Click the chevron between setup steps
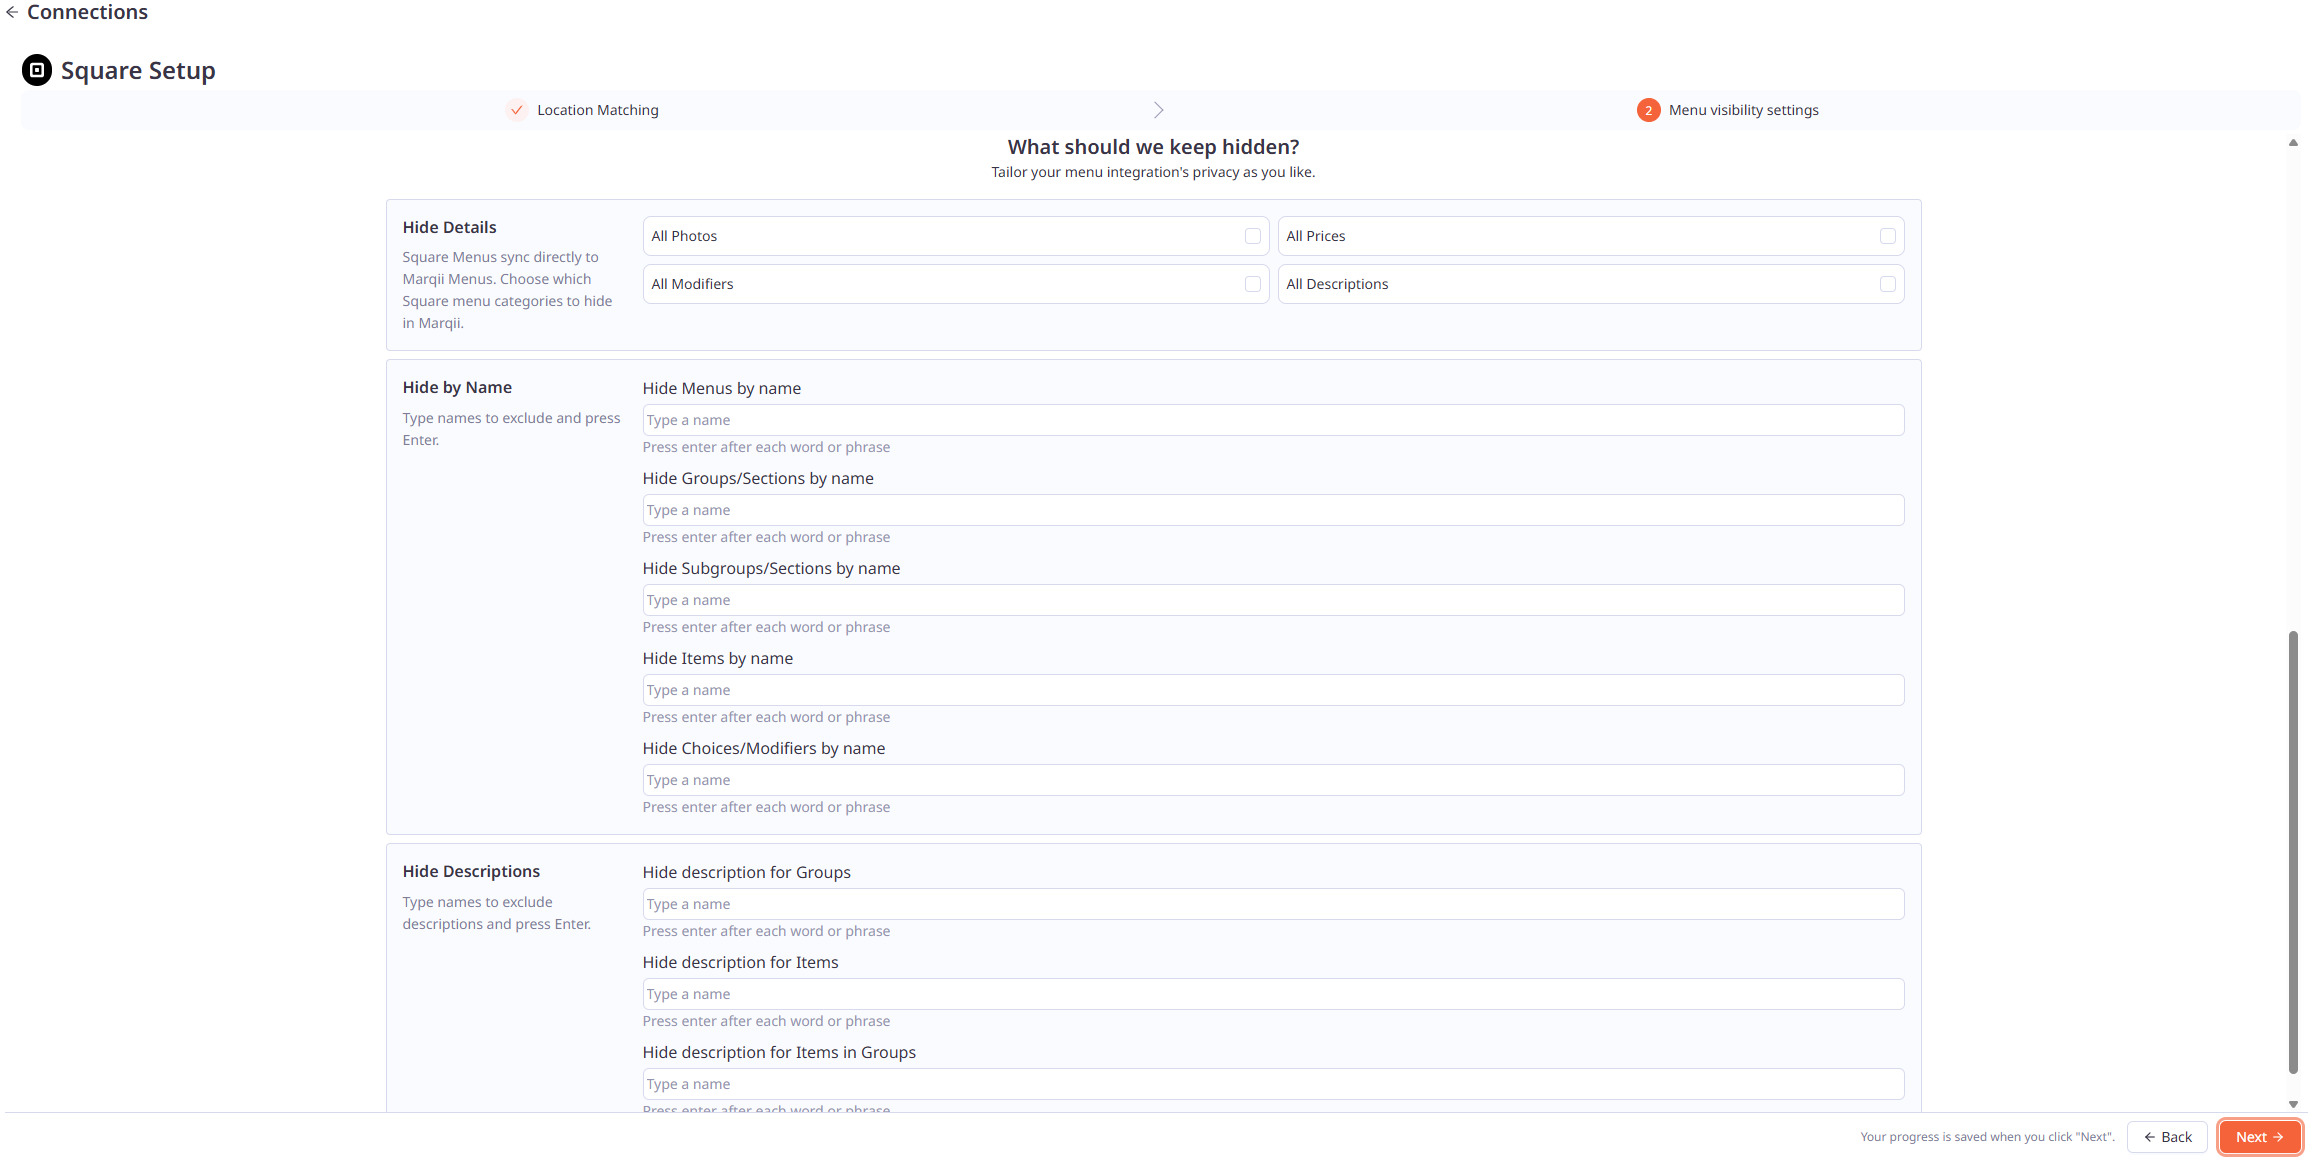This screenshot has height=1165, width=2308. click(1158, 110)
